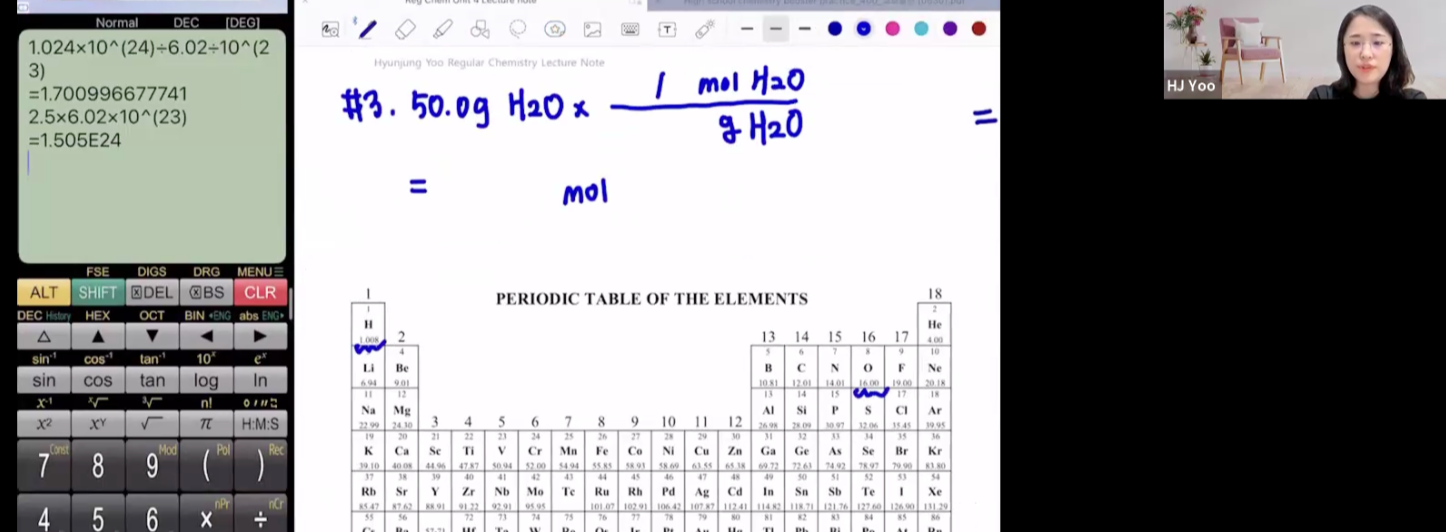Screen dimensions: 1446x532
Task: Select the pen tool in the note toolbar
Action: (x=367, y=29)
